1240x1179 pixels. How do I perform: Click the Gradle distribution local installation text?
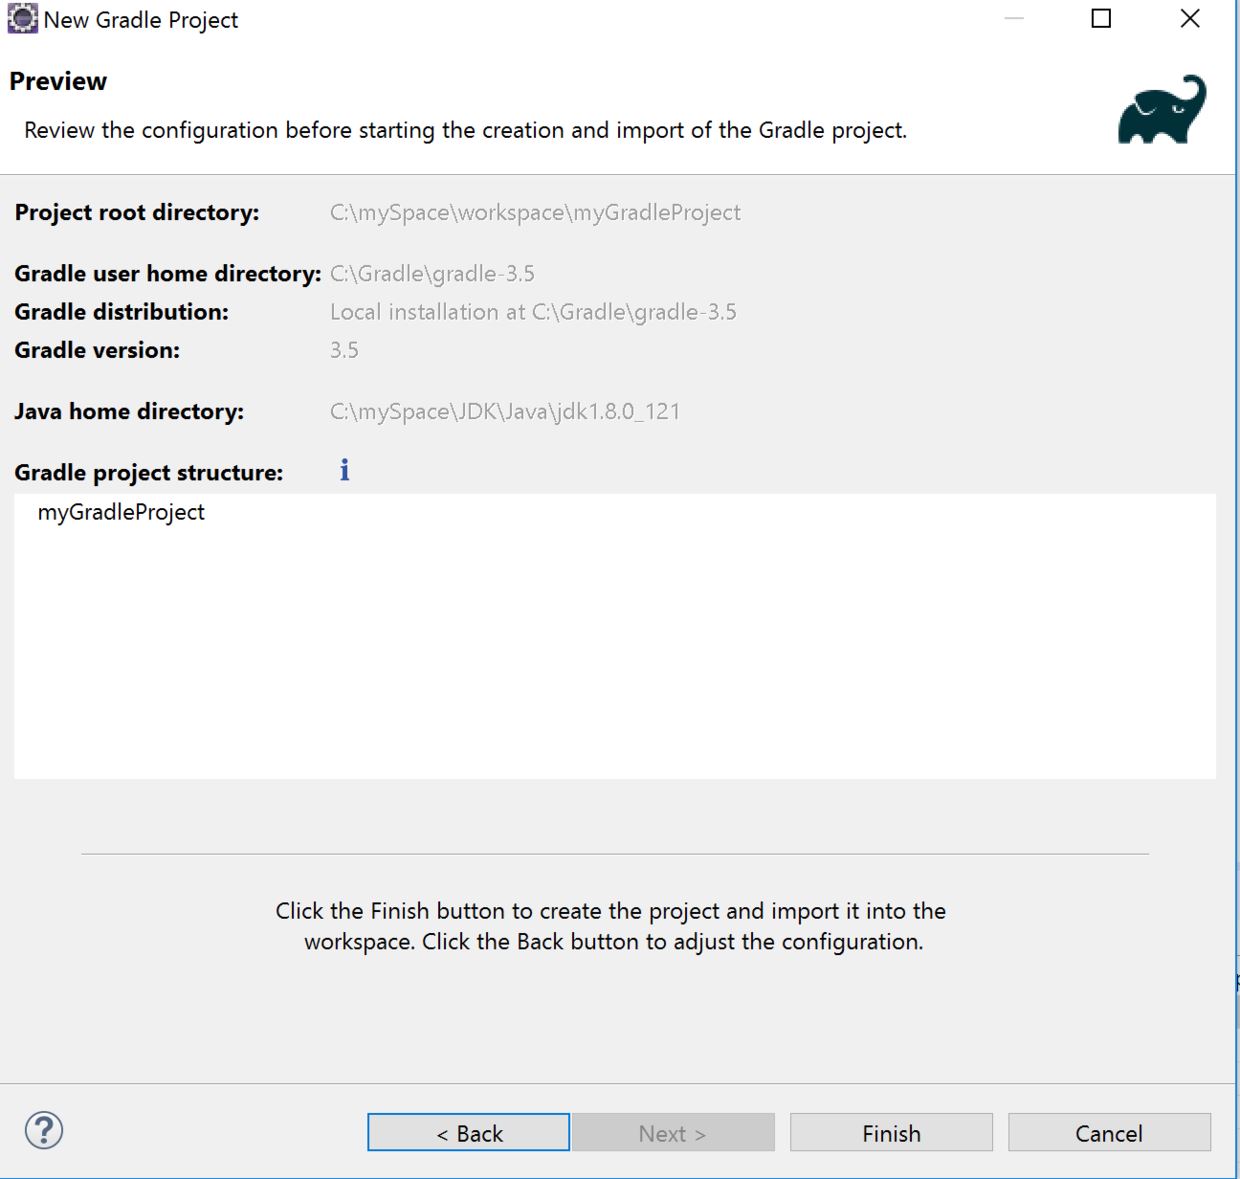click(x=533, y=312)
